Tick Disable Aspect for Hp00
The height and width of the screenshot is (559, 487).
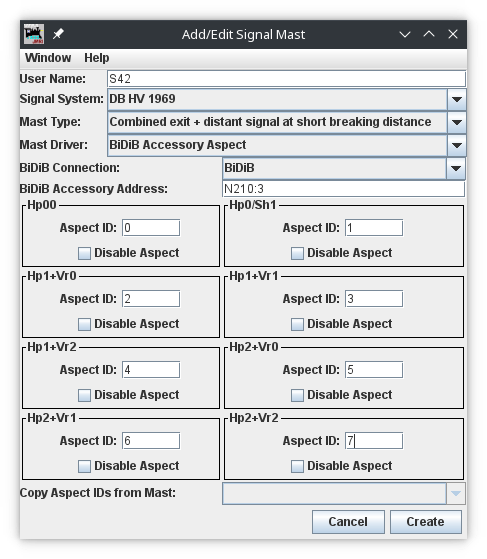(x=84, y=253)
